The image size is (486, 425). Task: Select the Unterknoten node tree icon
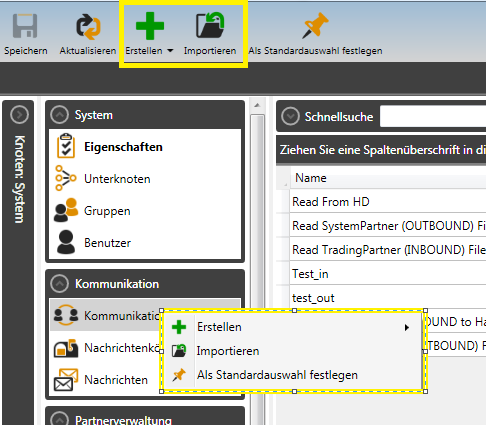[x=65, y=178]
